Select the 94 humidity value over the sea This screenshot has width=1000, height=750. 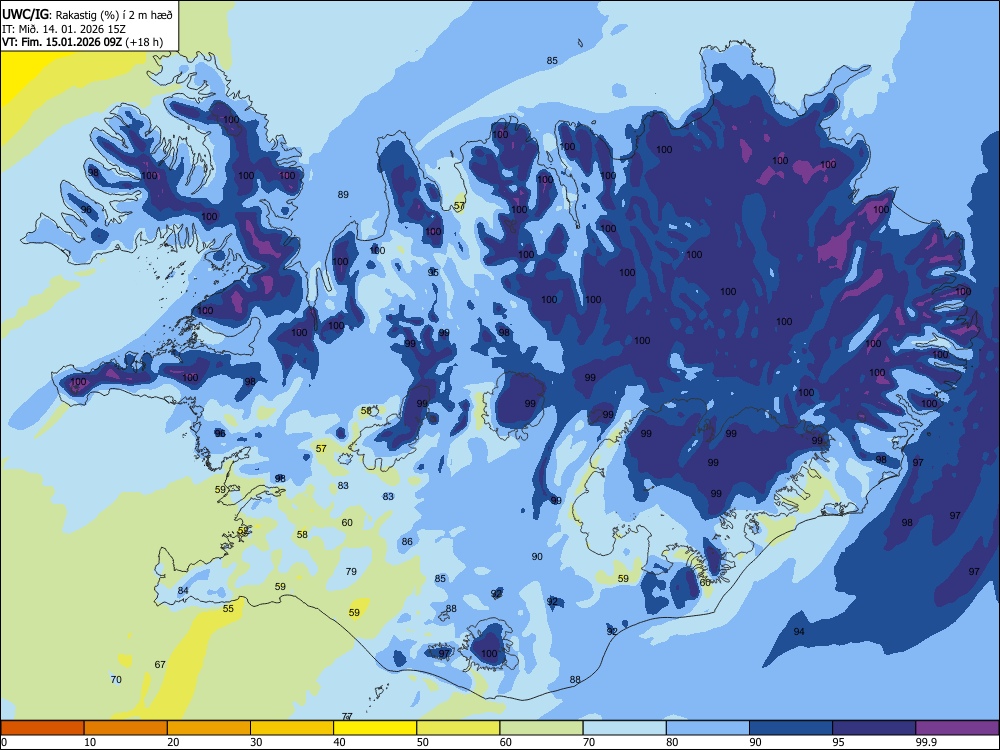799,631
